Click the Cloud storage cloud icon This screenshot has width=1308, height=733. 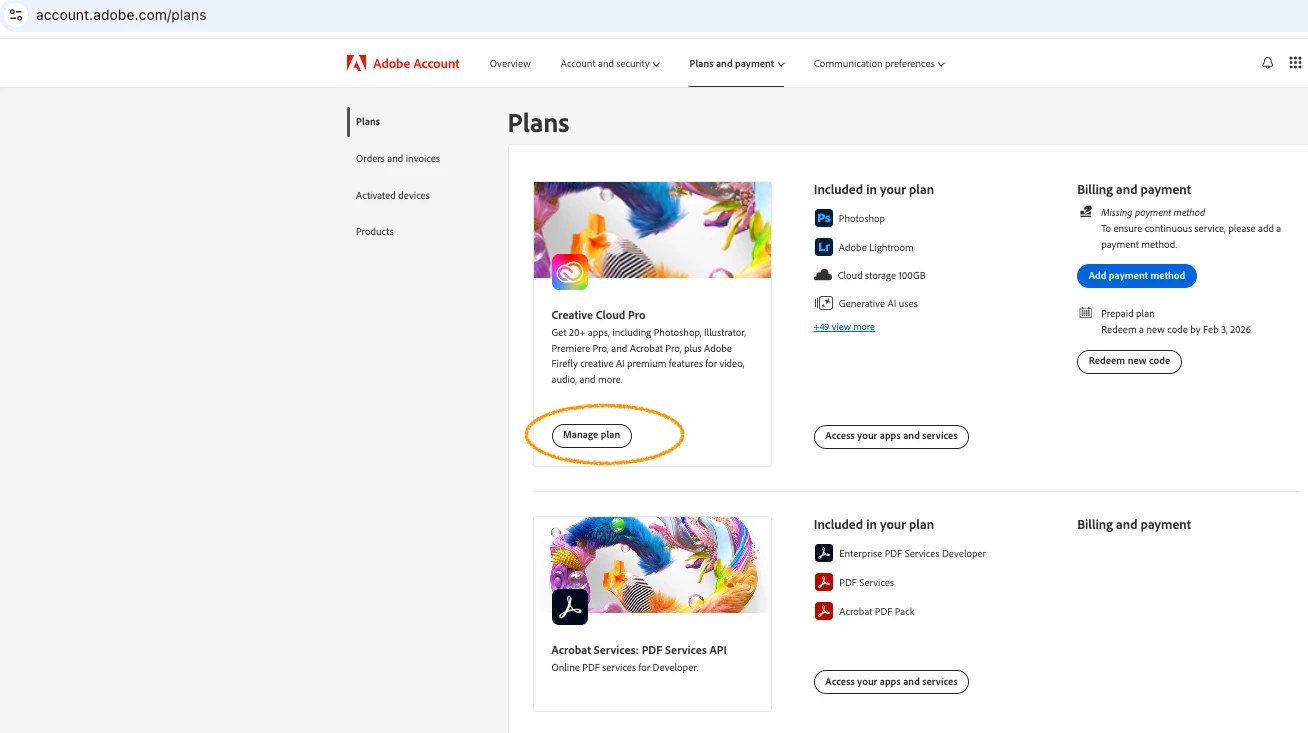tap(824, 275)
